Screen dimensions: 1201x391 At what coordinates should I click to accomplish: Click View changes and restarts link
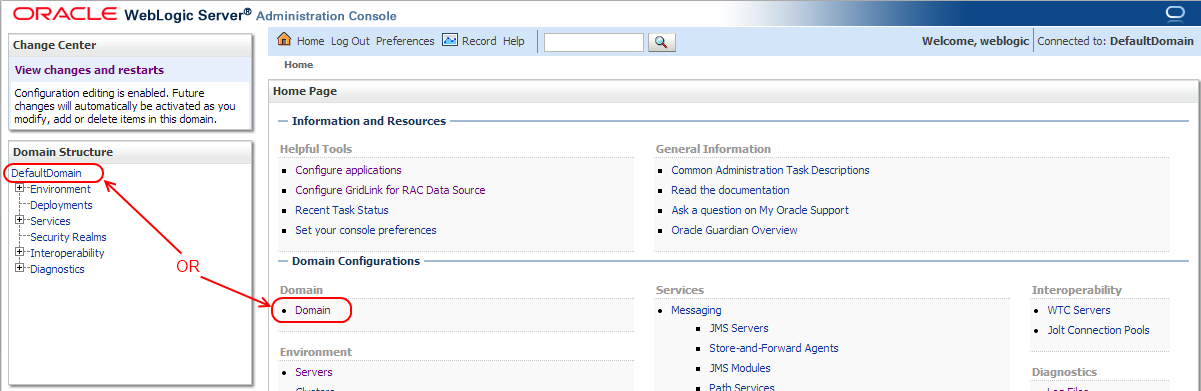[x=89, y=70]
